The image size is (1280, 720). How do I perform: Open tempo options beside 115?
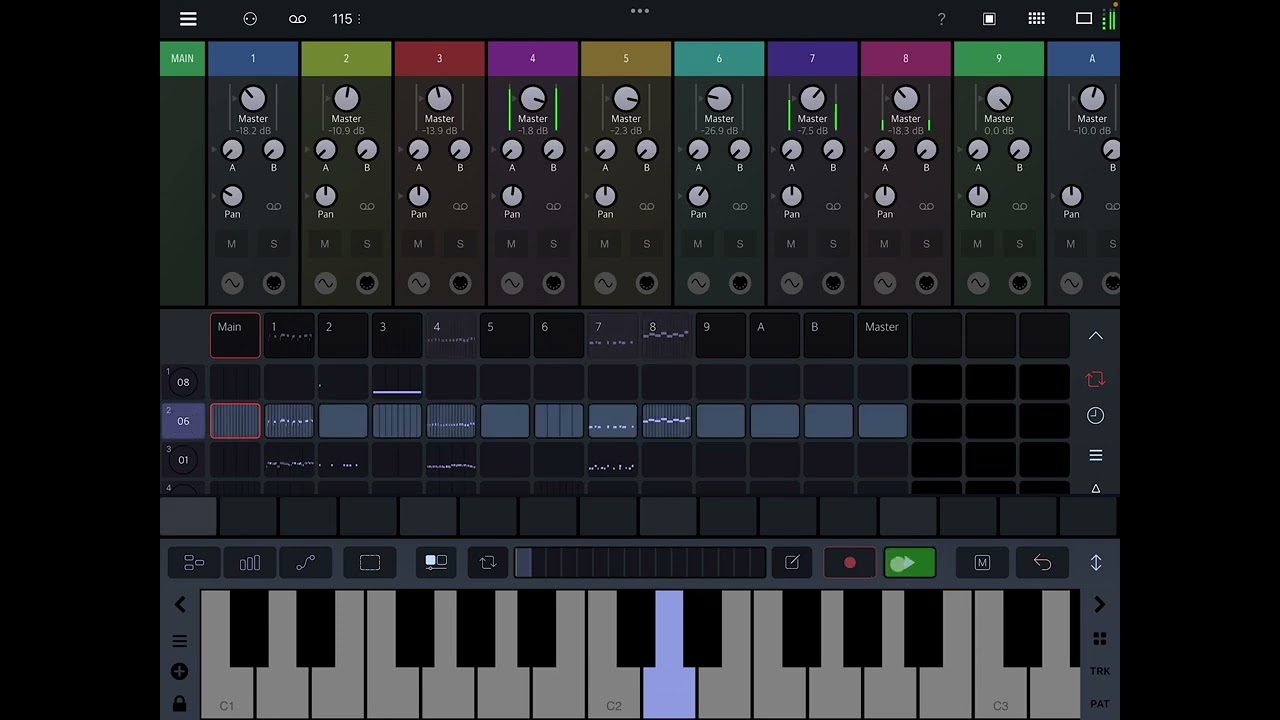(x=359, y=19)
